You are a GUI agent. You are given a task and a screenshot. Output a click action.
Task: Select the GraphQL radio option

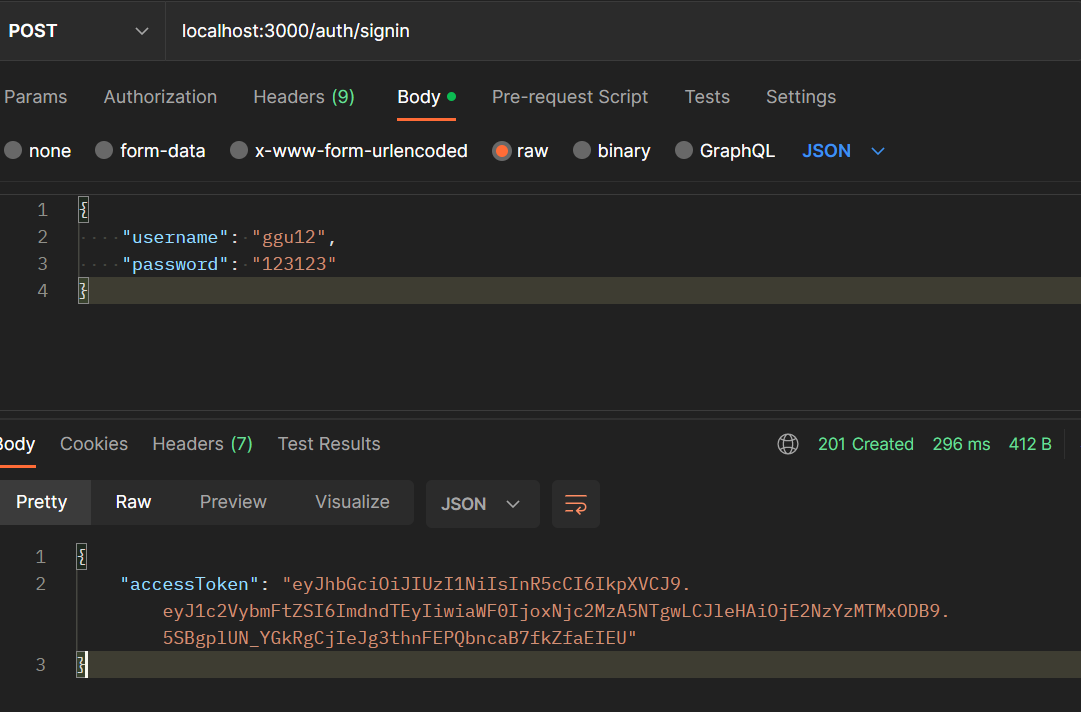coord(684,150)
